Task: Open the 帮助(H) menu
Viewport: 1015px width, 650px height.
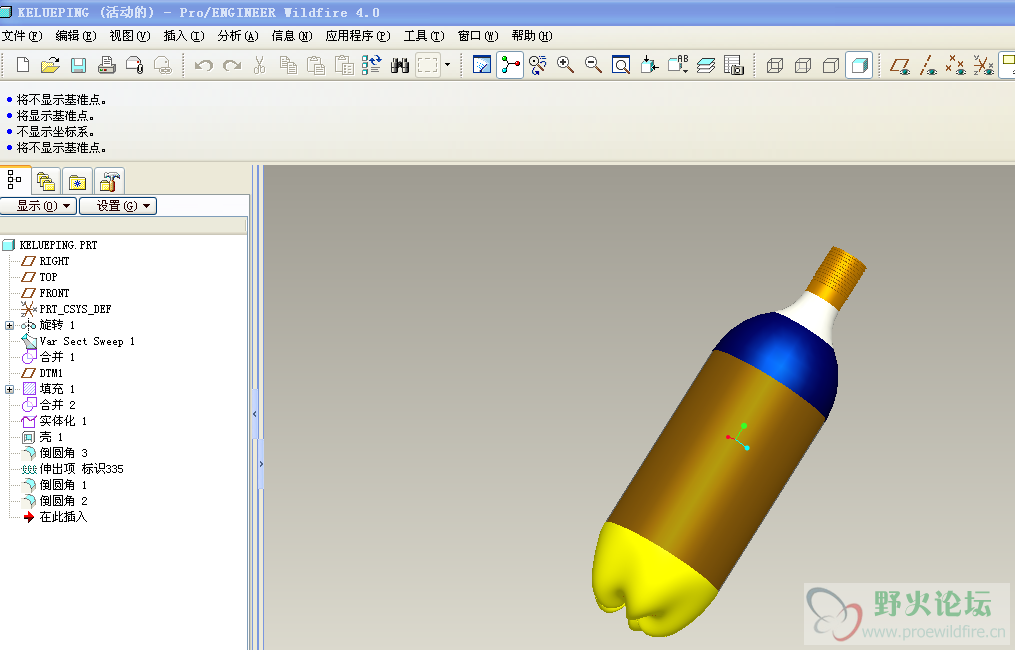Action: (531, 36)
